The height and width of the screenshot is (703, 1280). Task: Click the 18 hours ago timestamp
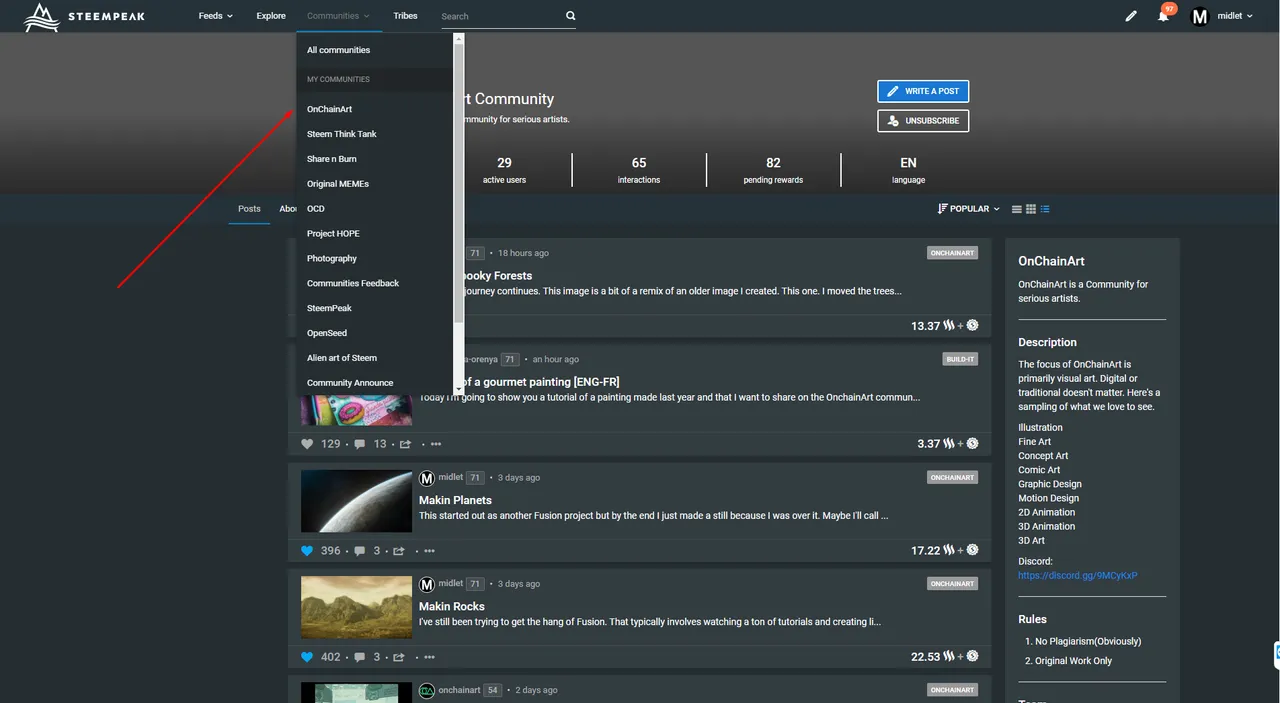click(523, 253)
